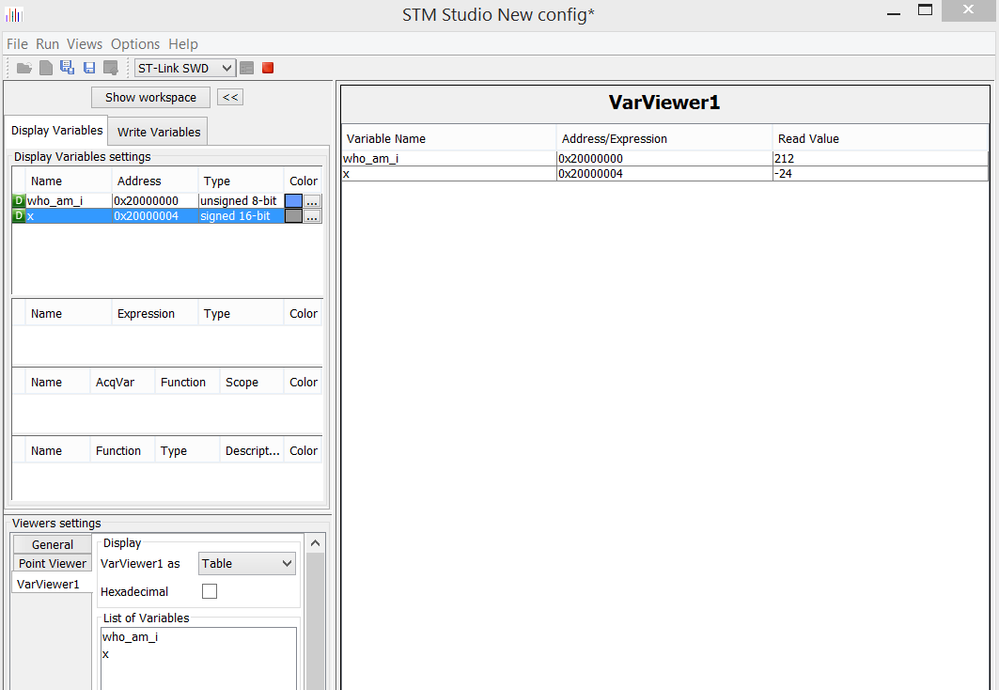The height and width of the screenshot is (690, 999).
Task: Click the signed 16-bit type cell
Action: tap(241, 216)
